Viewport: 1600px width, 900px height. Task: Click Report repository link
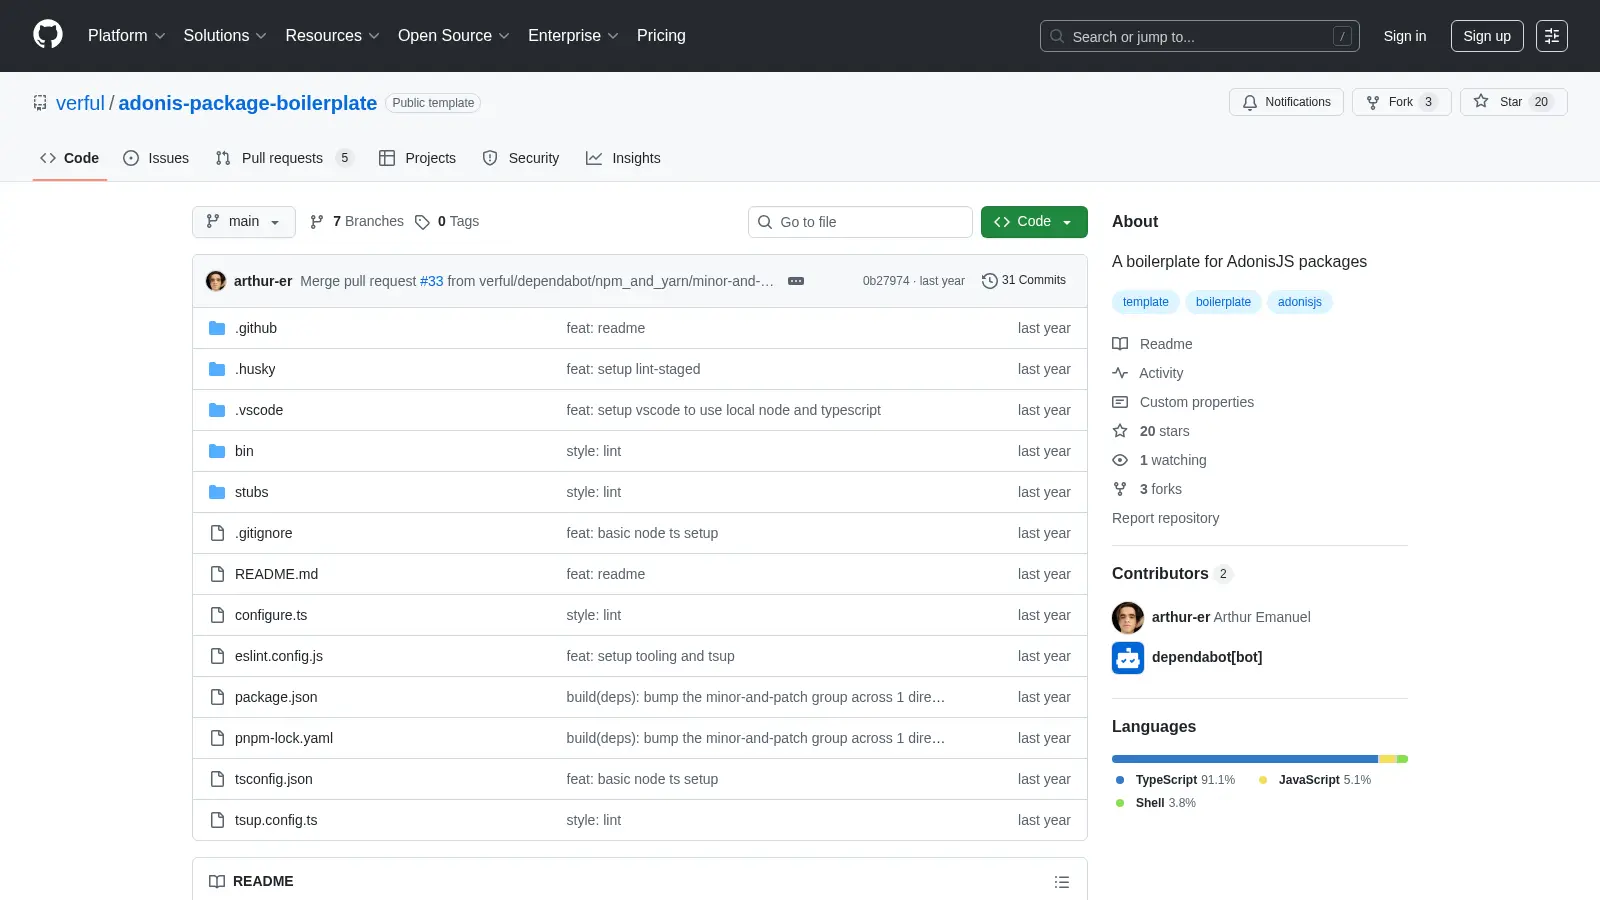click(x=1165, y=518)
